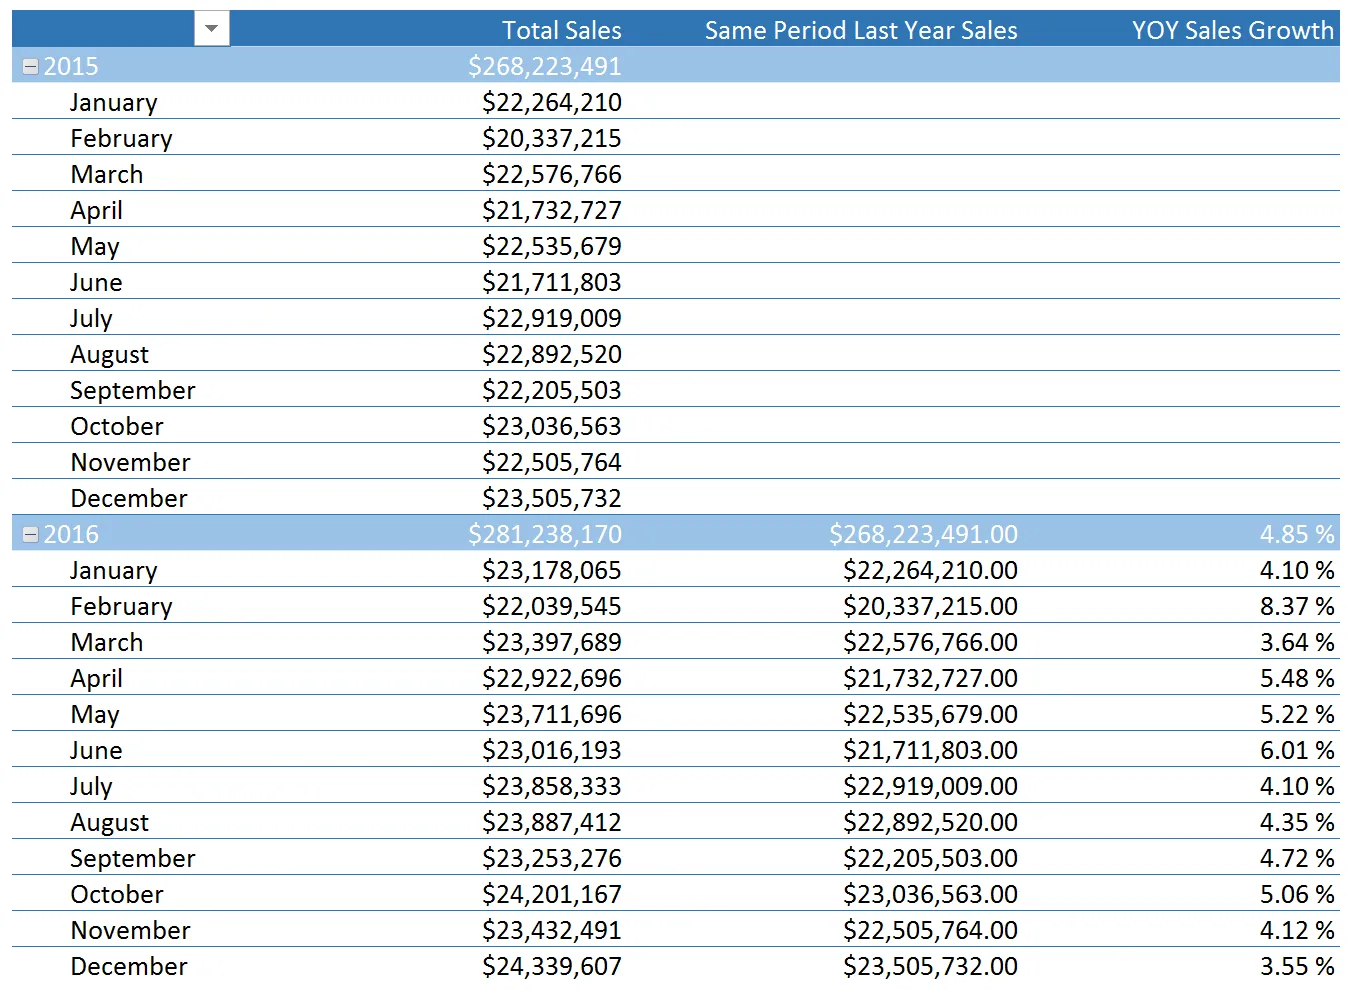Image resolution: width=1363 pixels, height=990 pixels.
Task: Click the February 2016 growth value 8.37 %
Action: pyautogui.click(x=1297, y=607)
